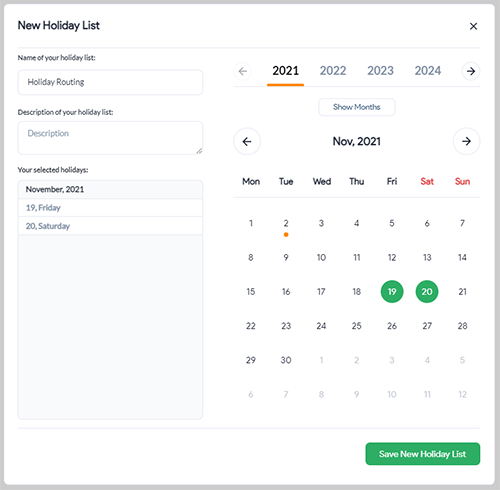
Task: Edit the holiday list name field
Action: tap(110, 82)
